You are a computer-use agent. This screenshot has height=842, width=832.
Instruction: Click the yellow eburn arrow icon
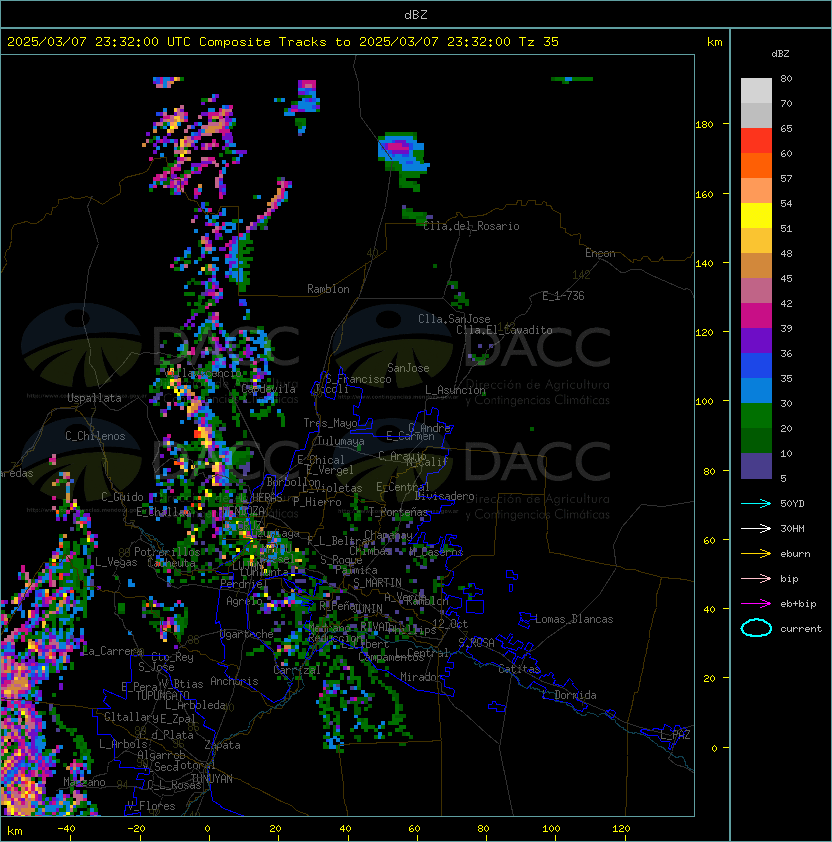(756, 554)
